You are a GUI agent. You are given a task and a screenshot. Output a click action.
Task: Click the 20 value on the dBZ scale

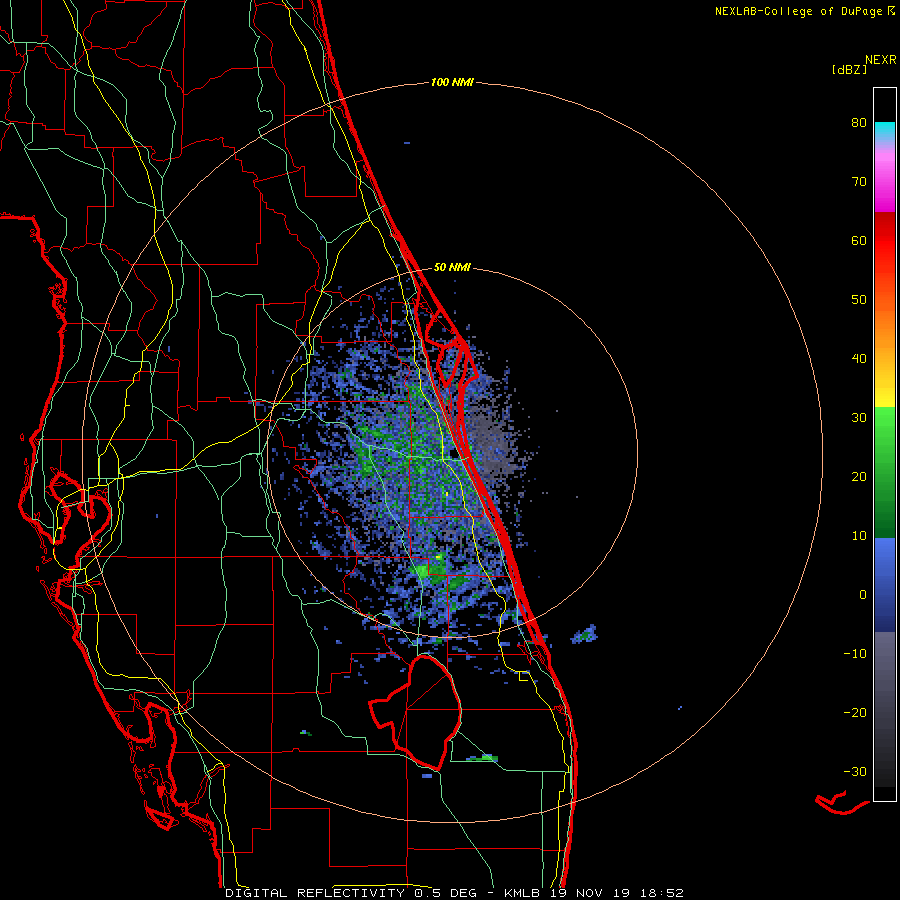pyautogui.click(x=859, y=477)
